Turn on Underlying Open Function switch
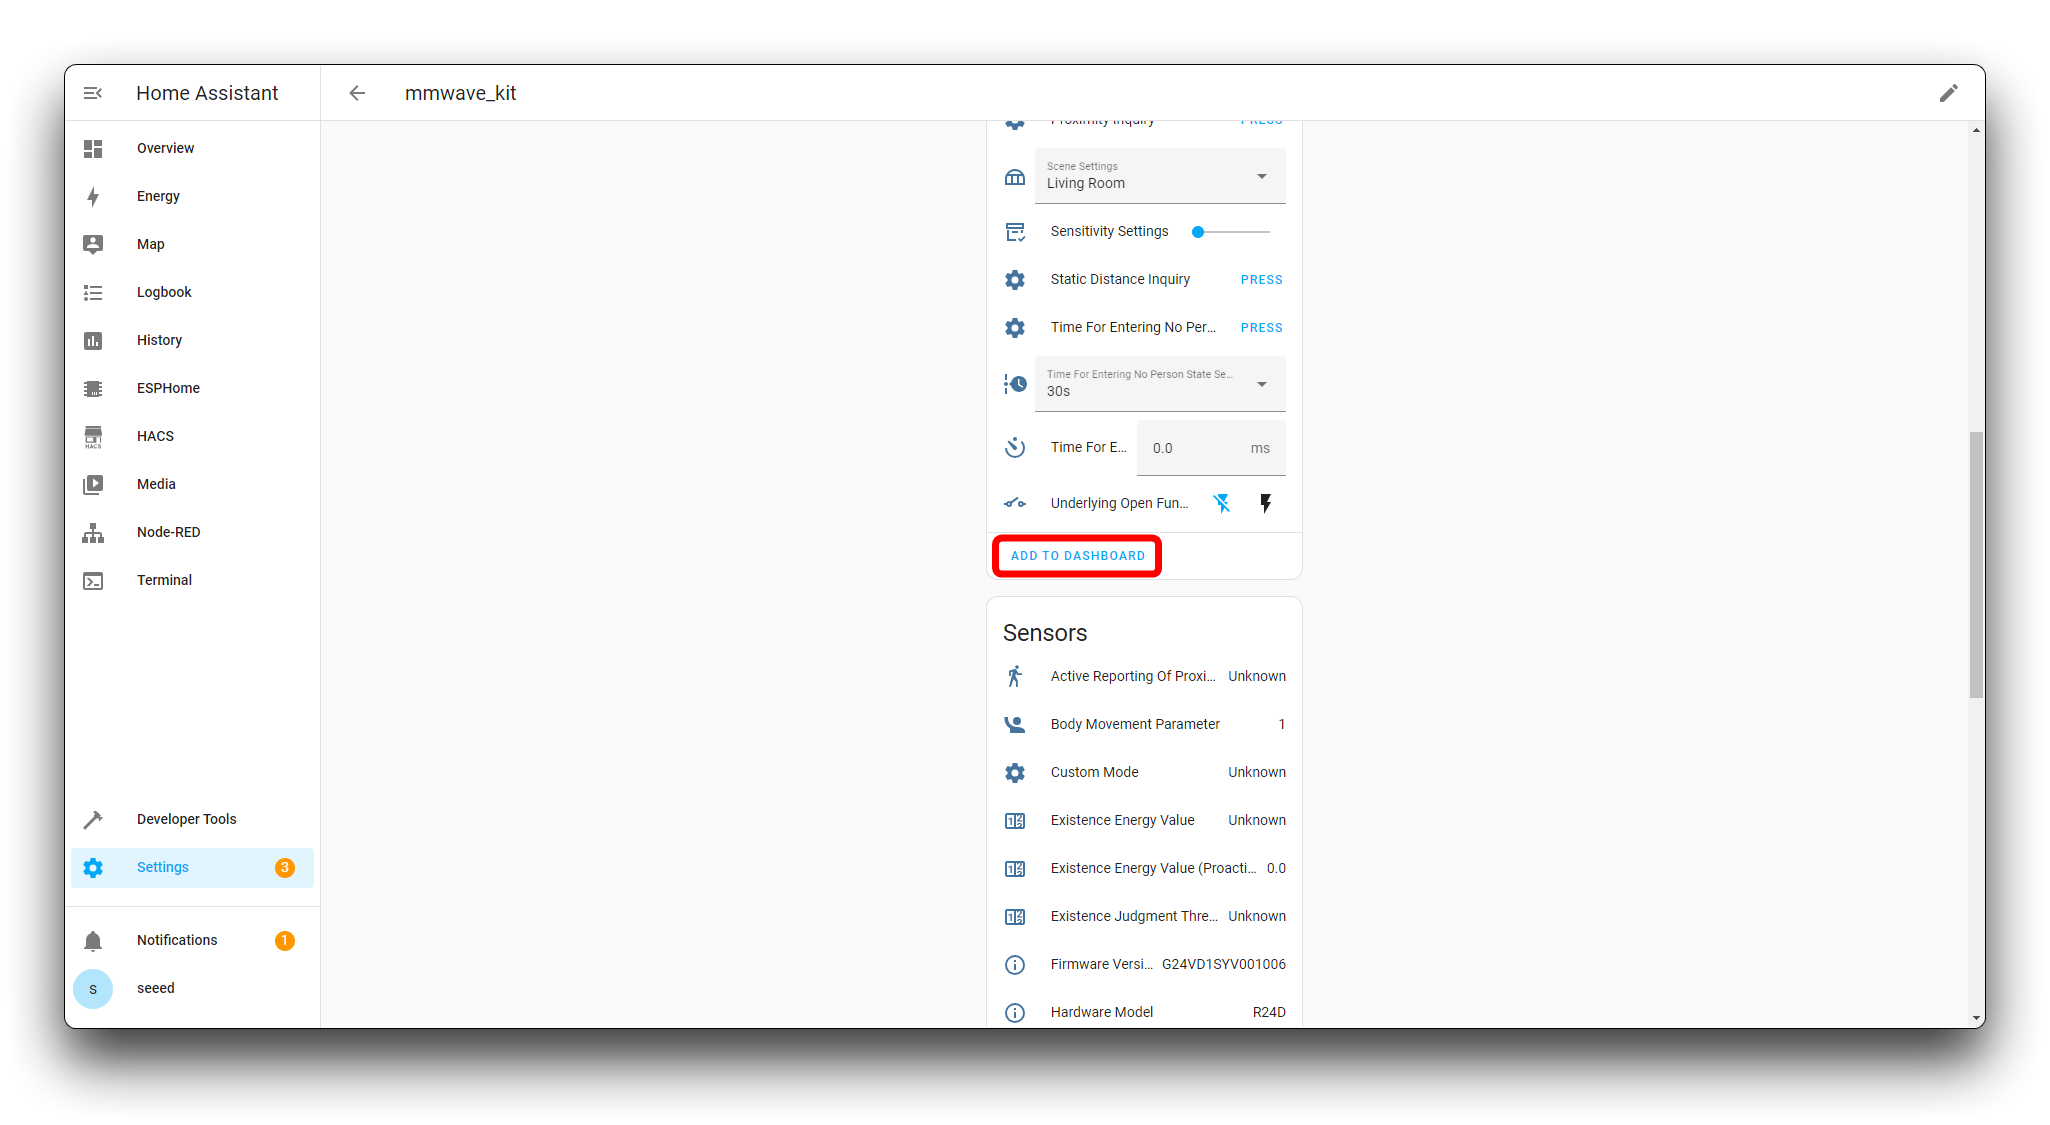The image size is (2050, 1125). point(1266,503)
